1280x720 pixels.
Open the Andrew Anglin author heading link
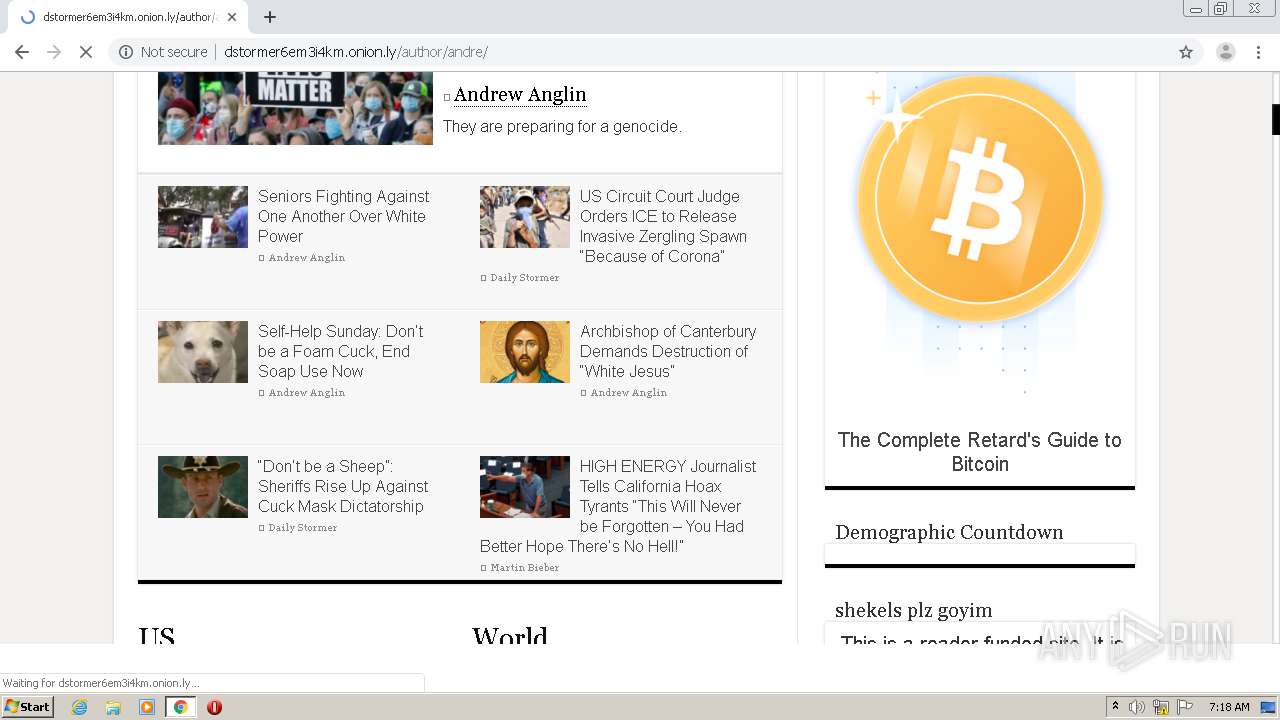pos(520,95)
